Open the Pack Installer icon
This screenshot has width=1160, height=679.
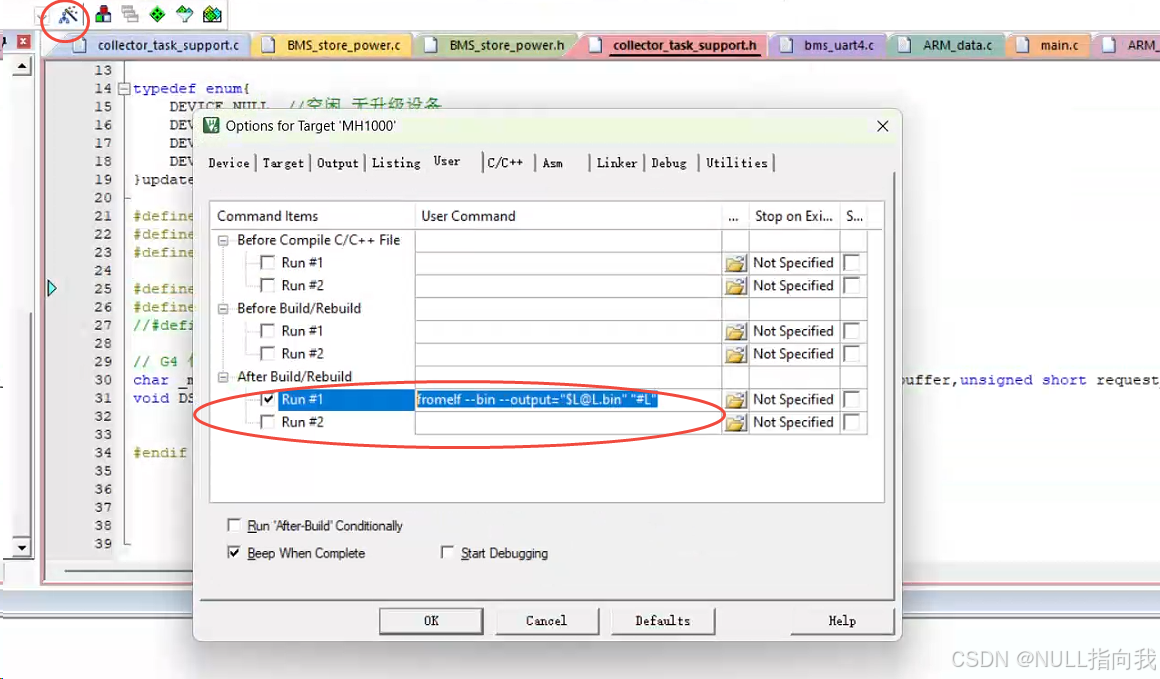212,14
